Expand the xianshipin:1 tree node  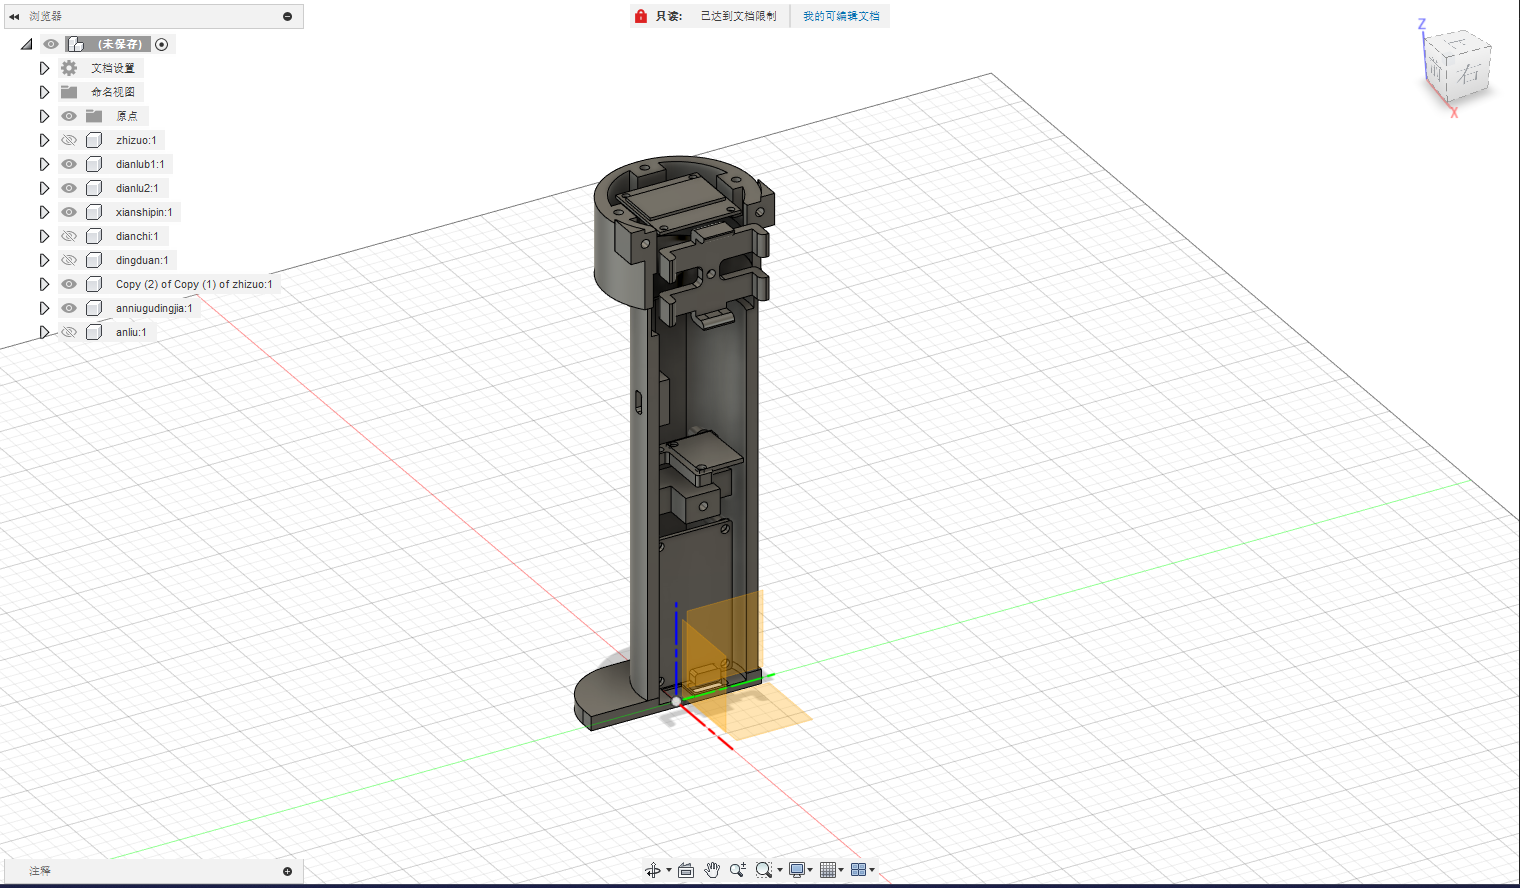pos(44,212)
